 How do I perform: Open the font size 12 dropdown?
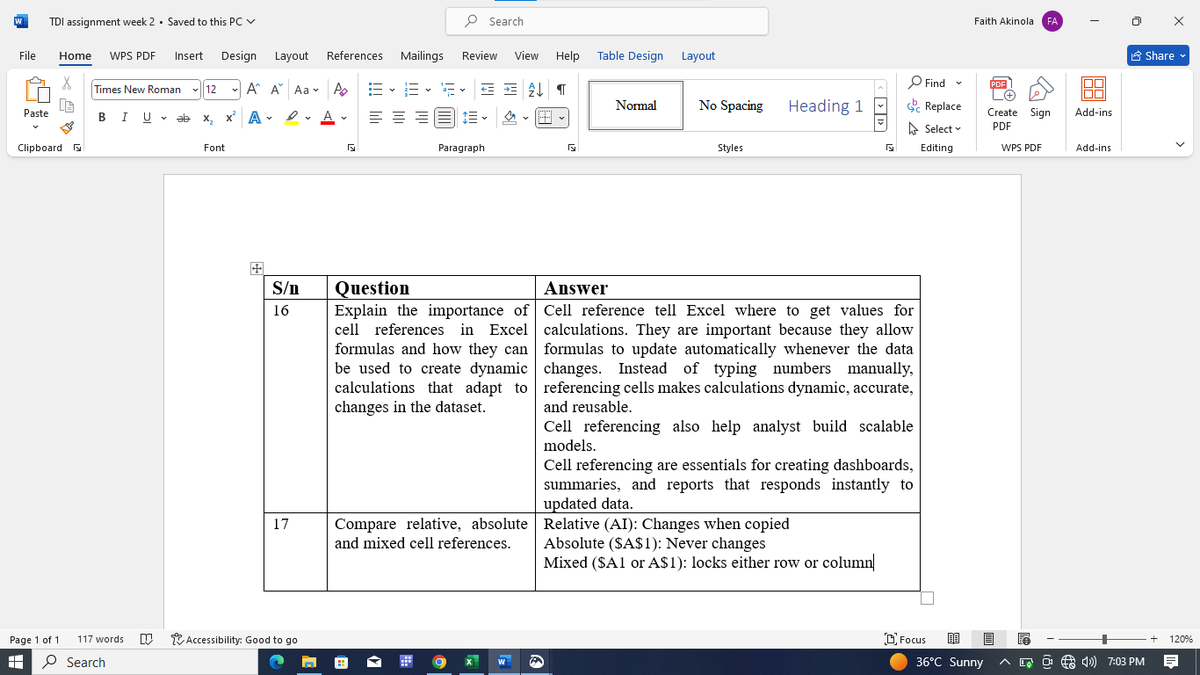(x=234, y=89)
